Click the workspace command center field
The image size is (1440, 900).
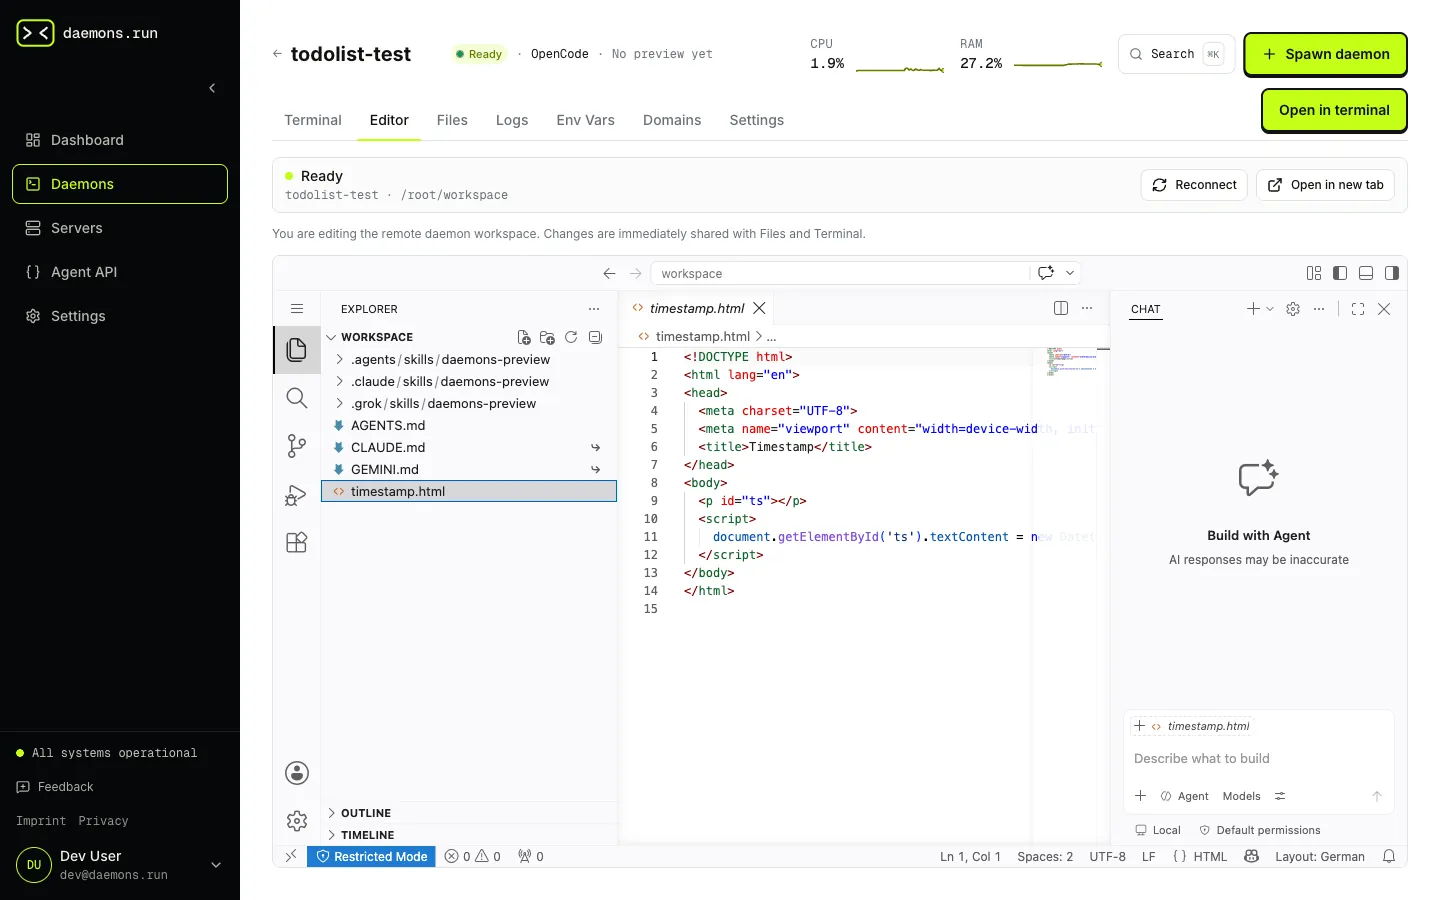pyautogui.click(x=840, y=273)
